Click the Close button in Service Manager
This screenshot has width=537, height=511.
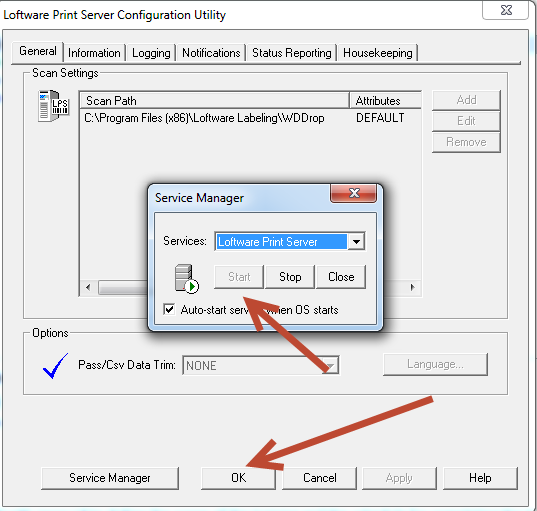point(341,277)
